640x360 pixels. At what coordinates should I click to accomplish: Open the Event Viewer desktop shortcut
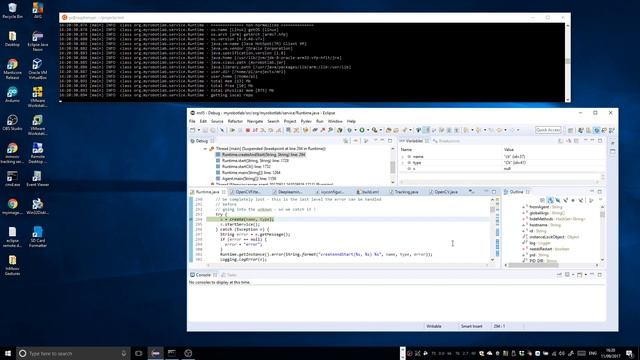[x=38, y=179]
